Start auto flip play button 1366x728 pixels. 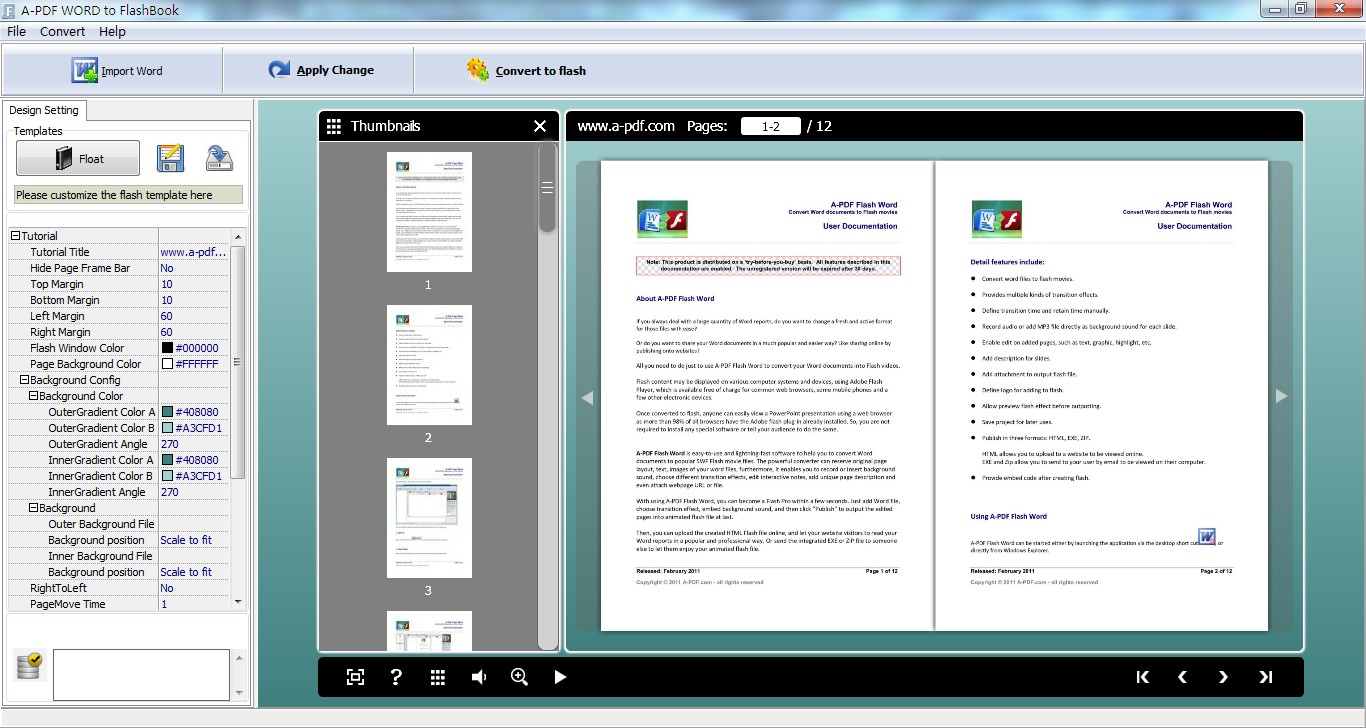(560, 677)
